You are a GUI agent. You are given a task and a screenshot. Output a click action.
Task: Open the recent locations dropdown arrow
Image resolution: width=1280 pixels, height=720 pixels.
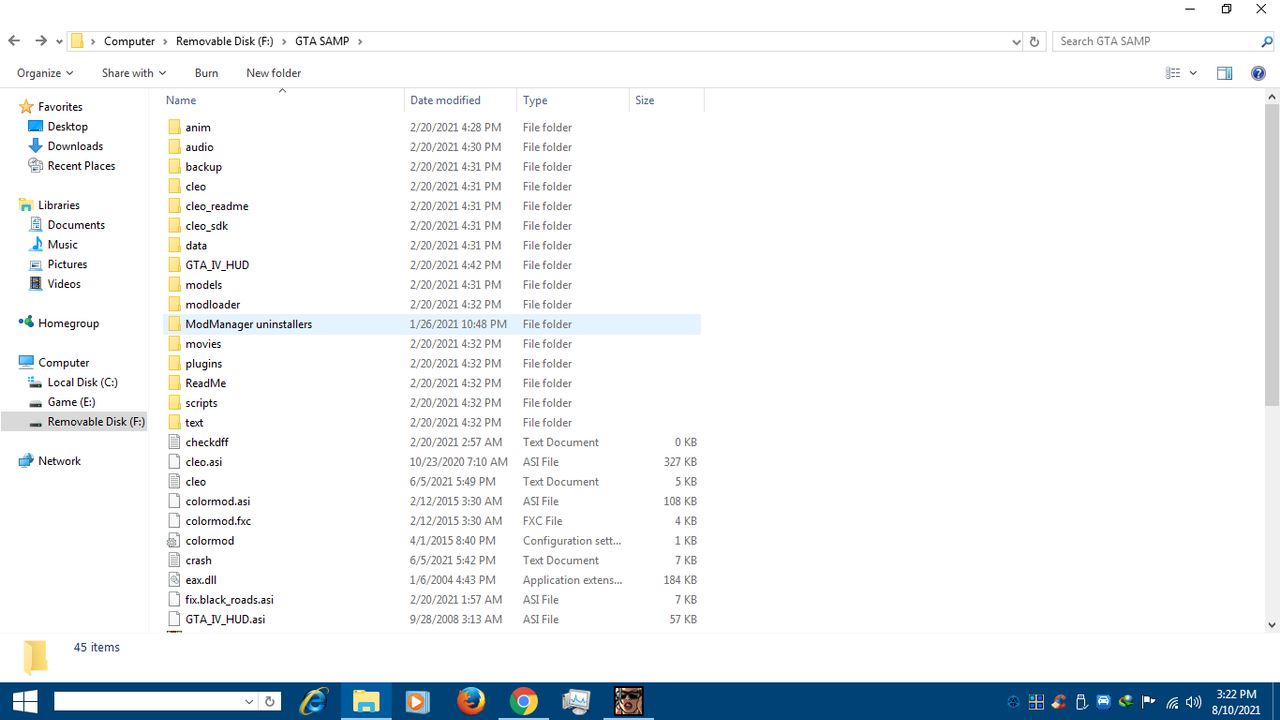(x=60, y=42)
